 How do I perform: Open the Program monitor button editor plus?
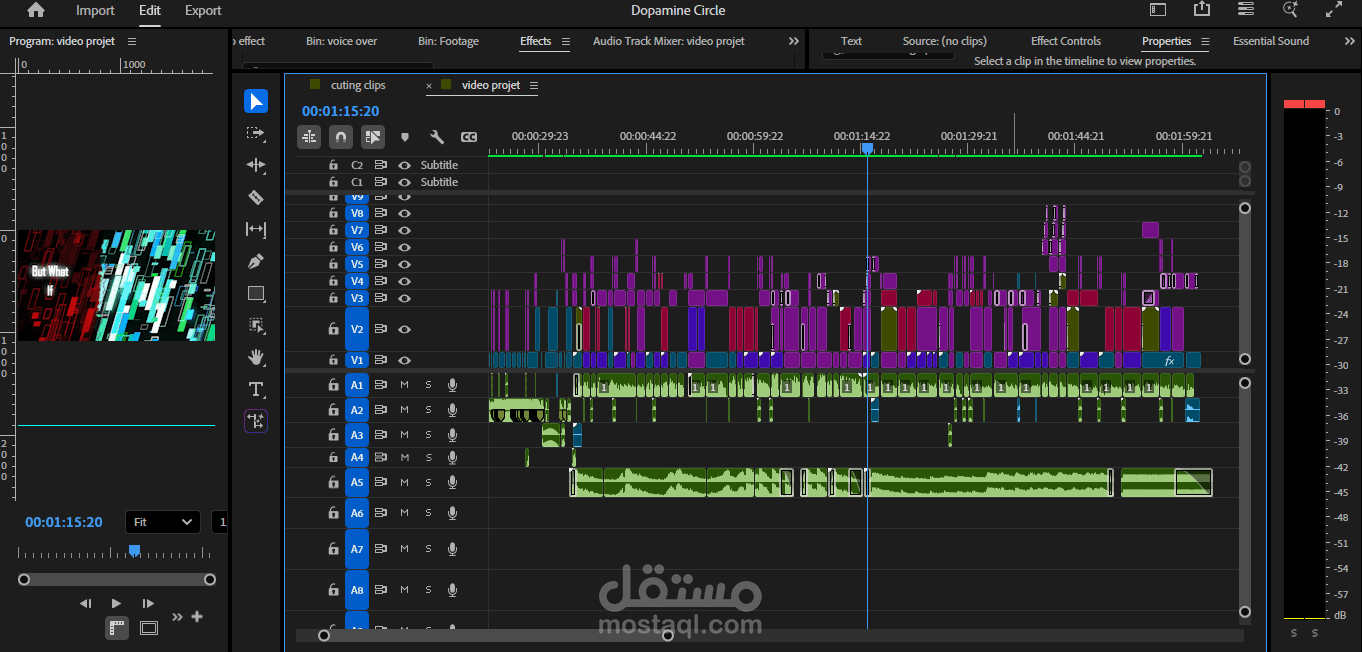point(197,616)
